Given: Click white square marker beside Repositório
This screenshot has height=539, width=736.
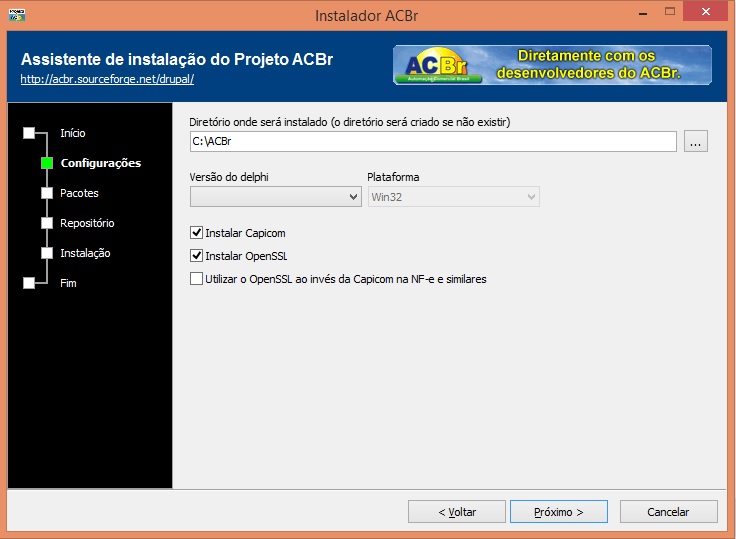Looking at the screenshot, I should pyautogui.click(x=47, y=223).
